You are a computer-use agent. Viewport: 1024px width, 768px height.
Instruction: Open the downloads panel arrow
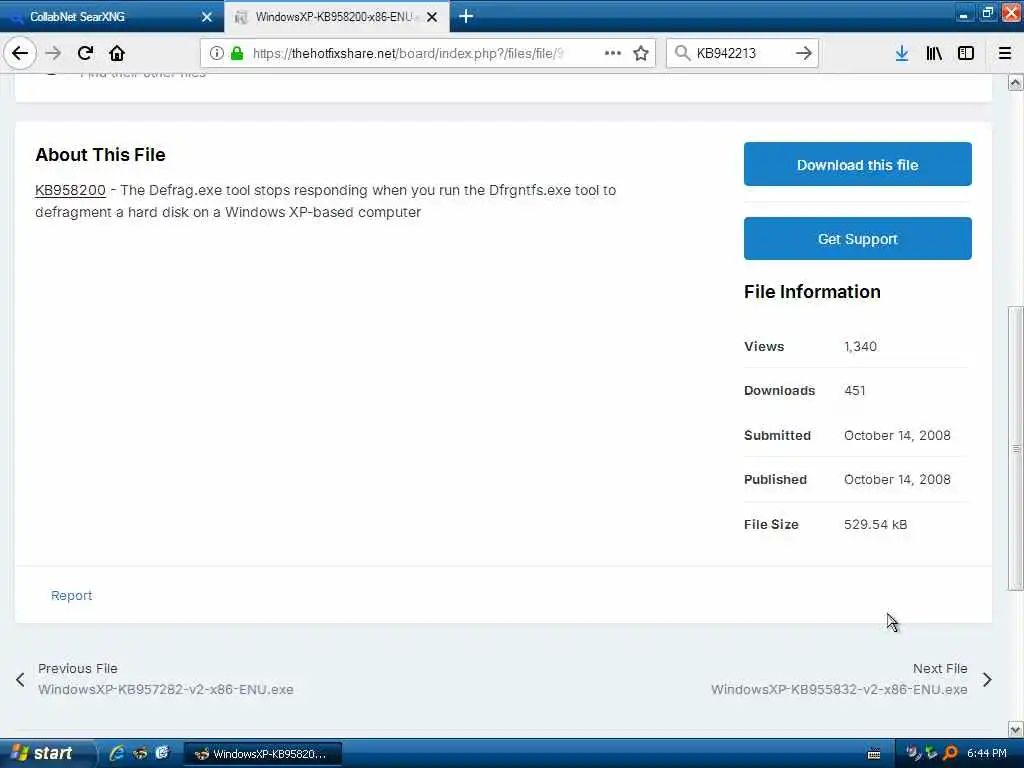click(x=902, y=53)
